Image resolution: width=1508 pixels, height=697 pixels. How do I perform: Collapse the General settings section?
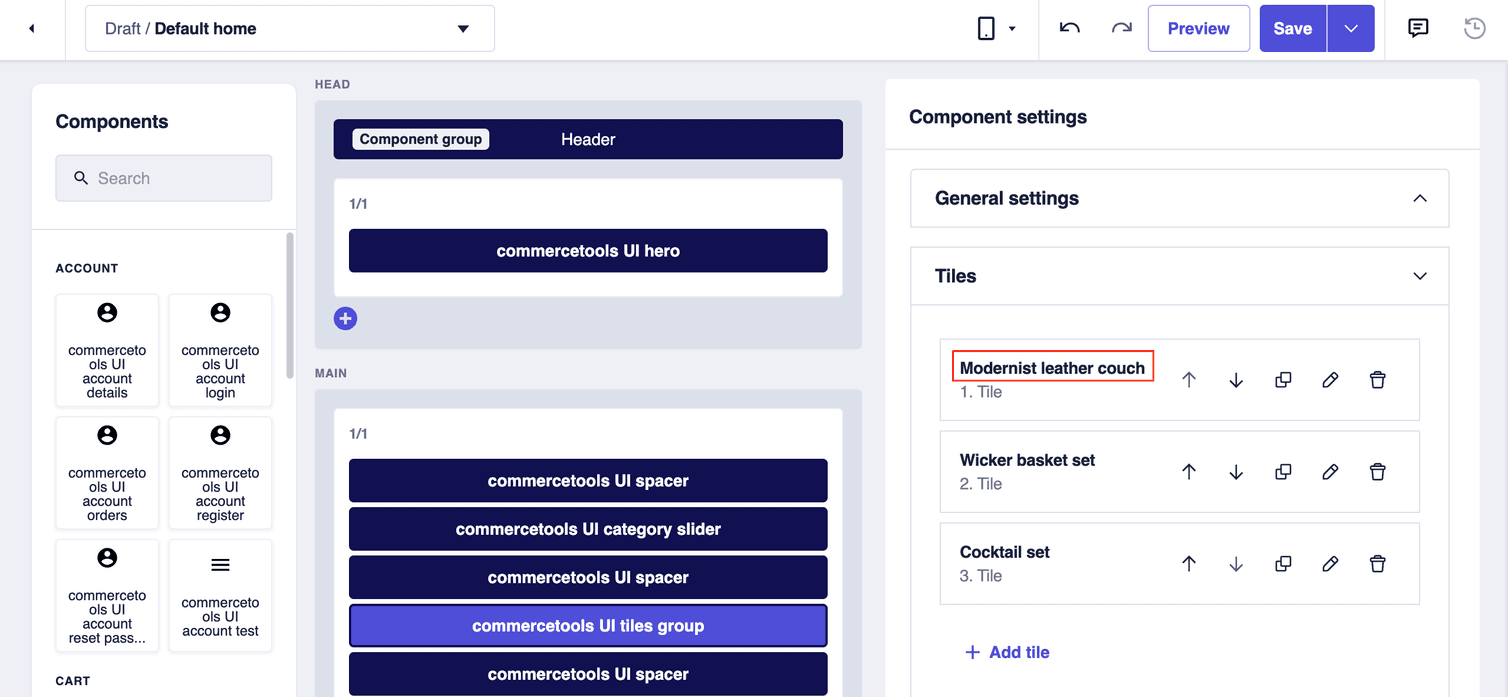[1420, 198]
